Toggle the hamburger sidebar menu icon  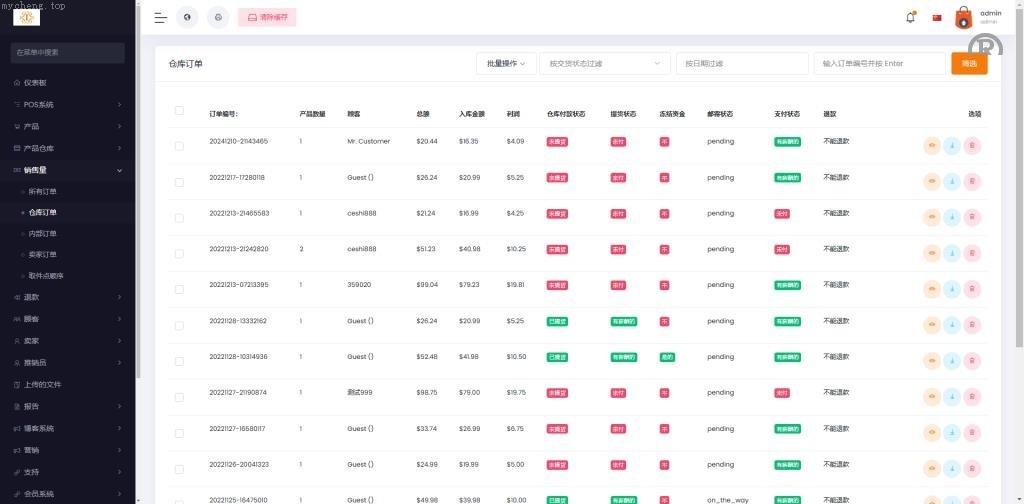point(160,17)
